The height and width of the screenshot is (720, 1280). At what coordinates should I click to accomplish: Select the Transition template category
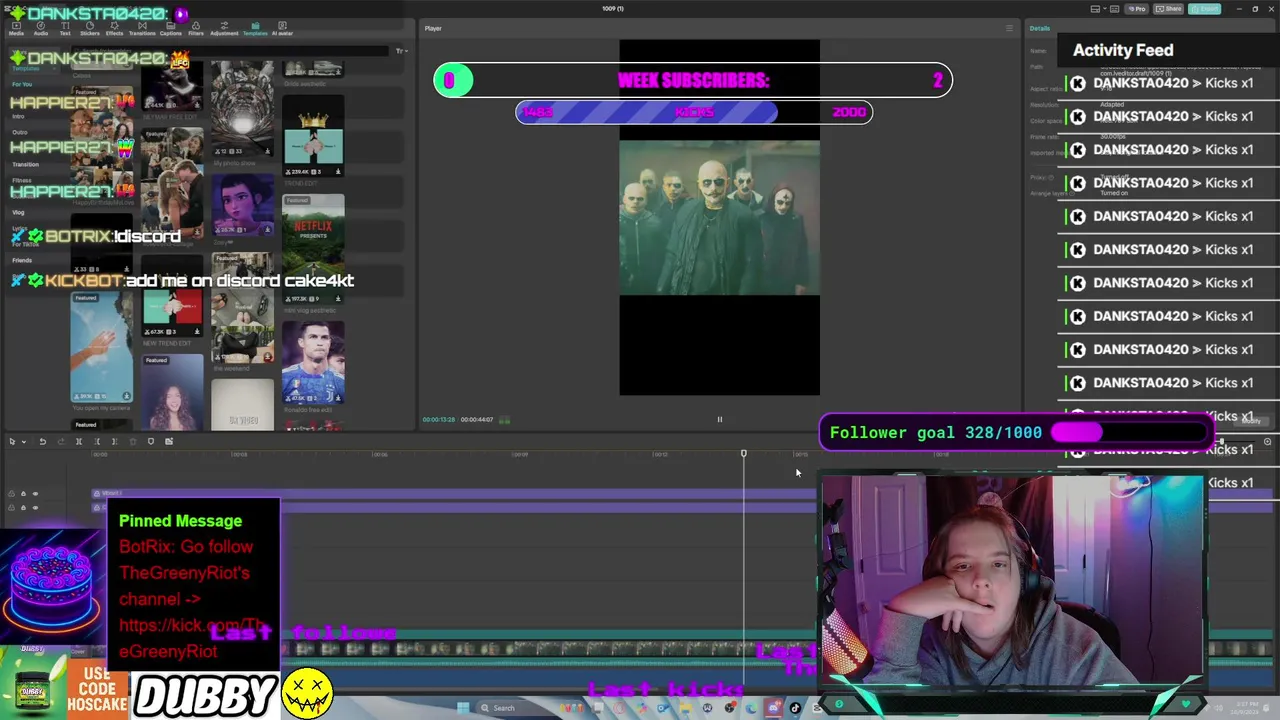click(25, 164)
